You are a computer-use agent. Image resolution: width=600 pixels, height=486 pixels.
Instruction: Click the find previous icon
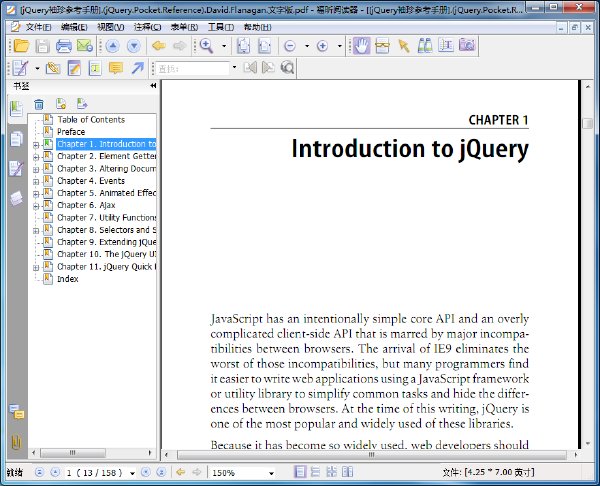click(x=250, y=68)
